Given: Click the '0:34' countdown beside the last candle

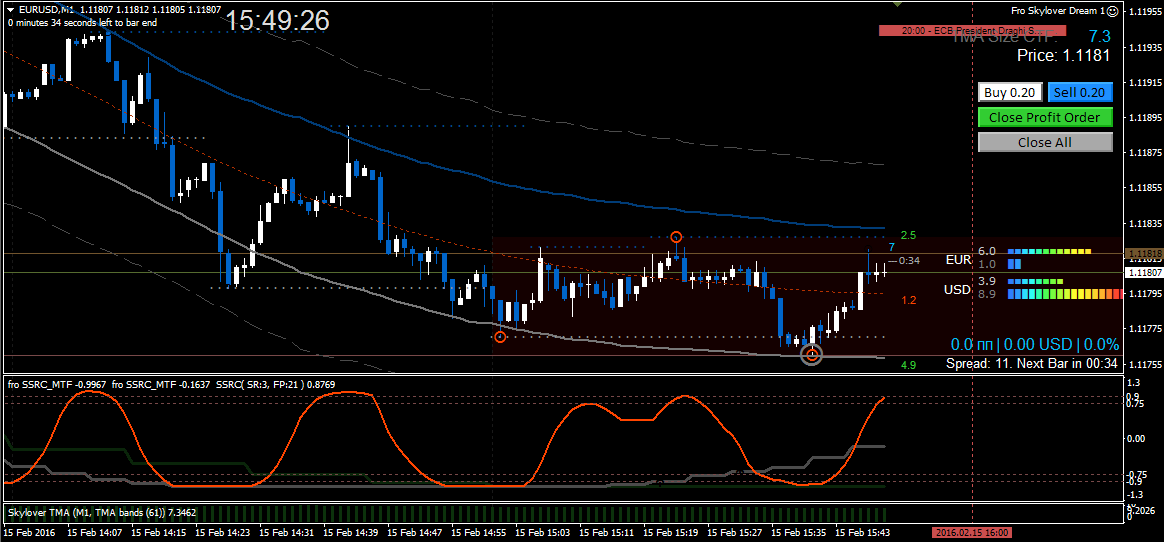Looking at the screenshot, I should [909, 260].
